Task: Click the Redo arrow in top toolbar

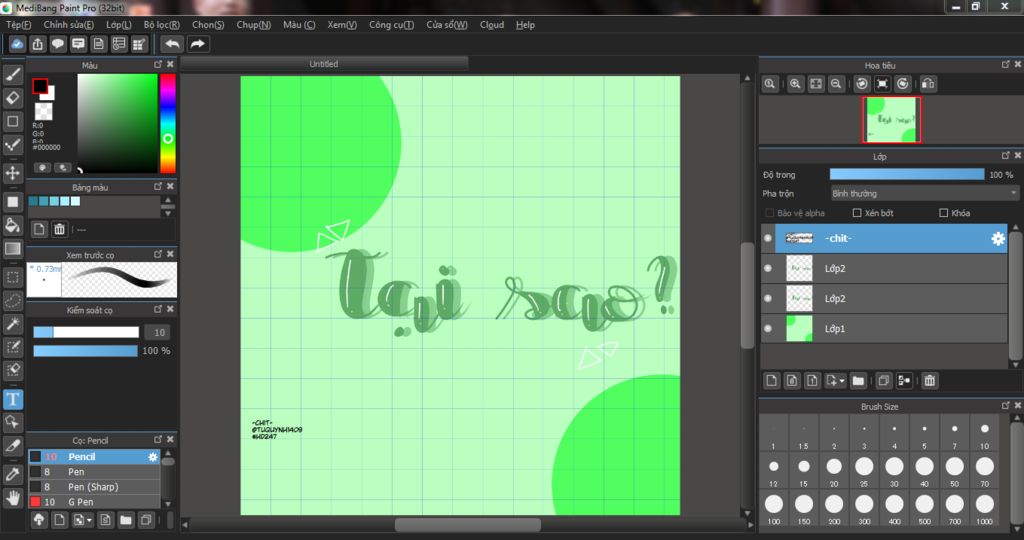Action: 197,44
